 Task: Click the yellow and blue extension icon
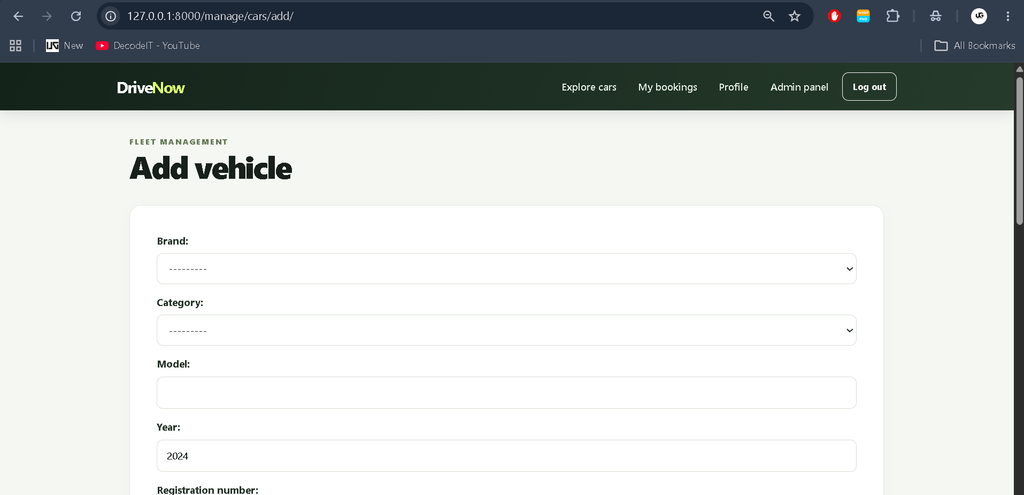tap(863, 16)
